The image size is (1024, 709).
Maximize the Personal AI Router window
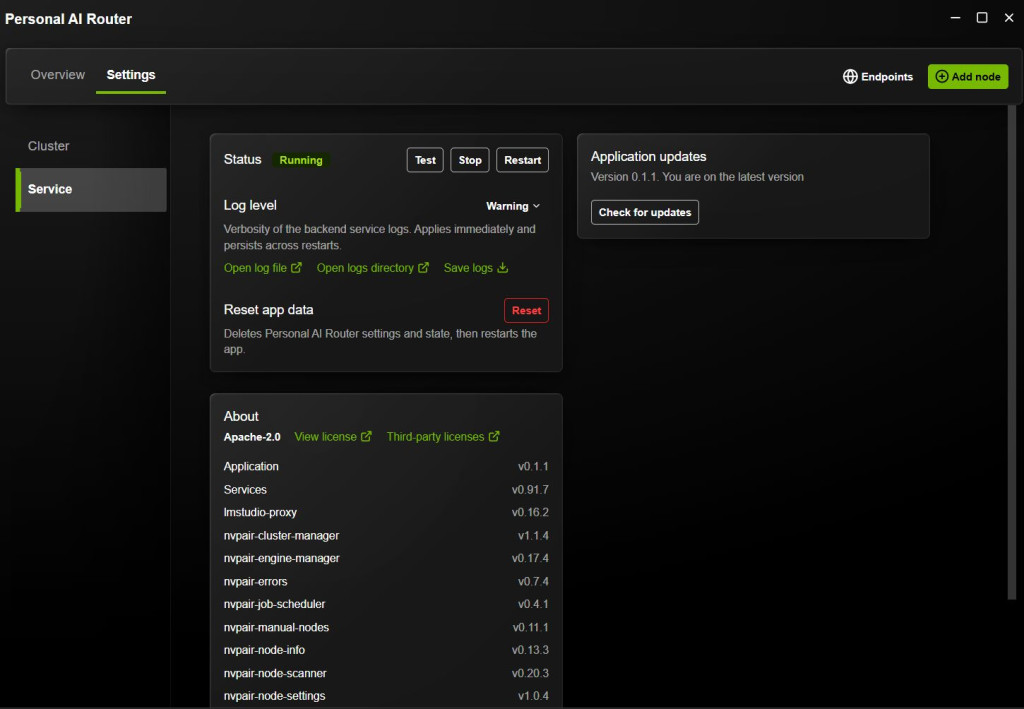pos(982,18)
